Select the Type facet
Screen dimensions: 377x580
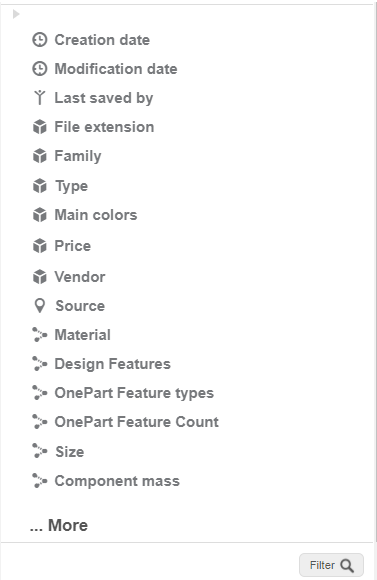pyautogui.click(x=71, y=186)
